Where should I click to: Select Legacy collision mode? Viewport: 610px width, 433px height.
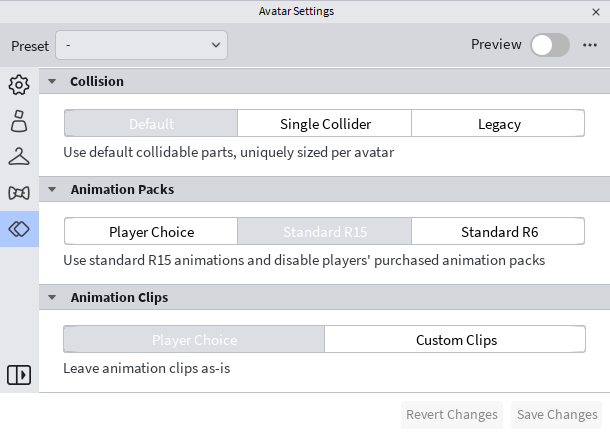click(498, 124)
